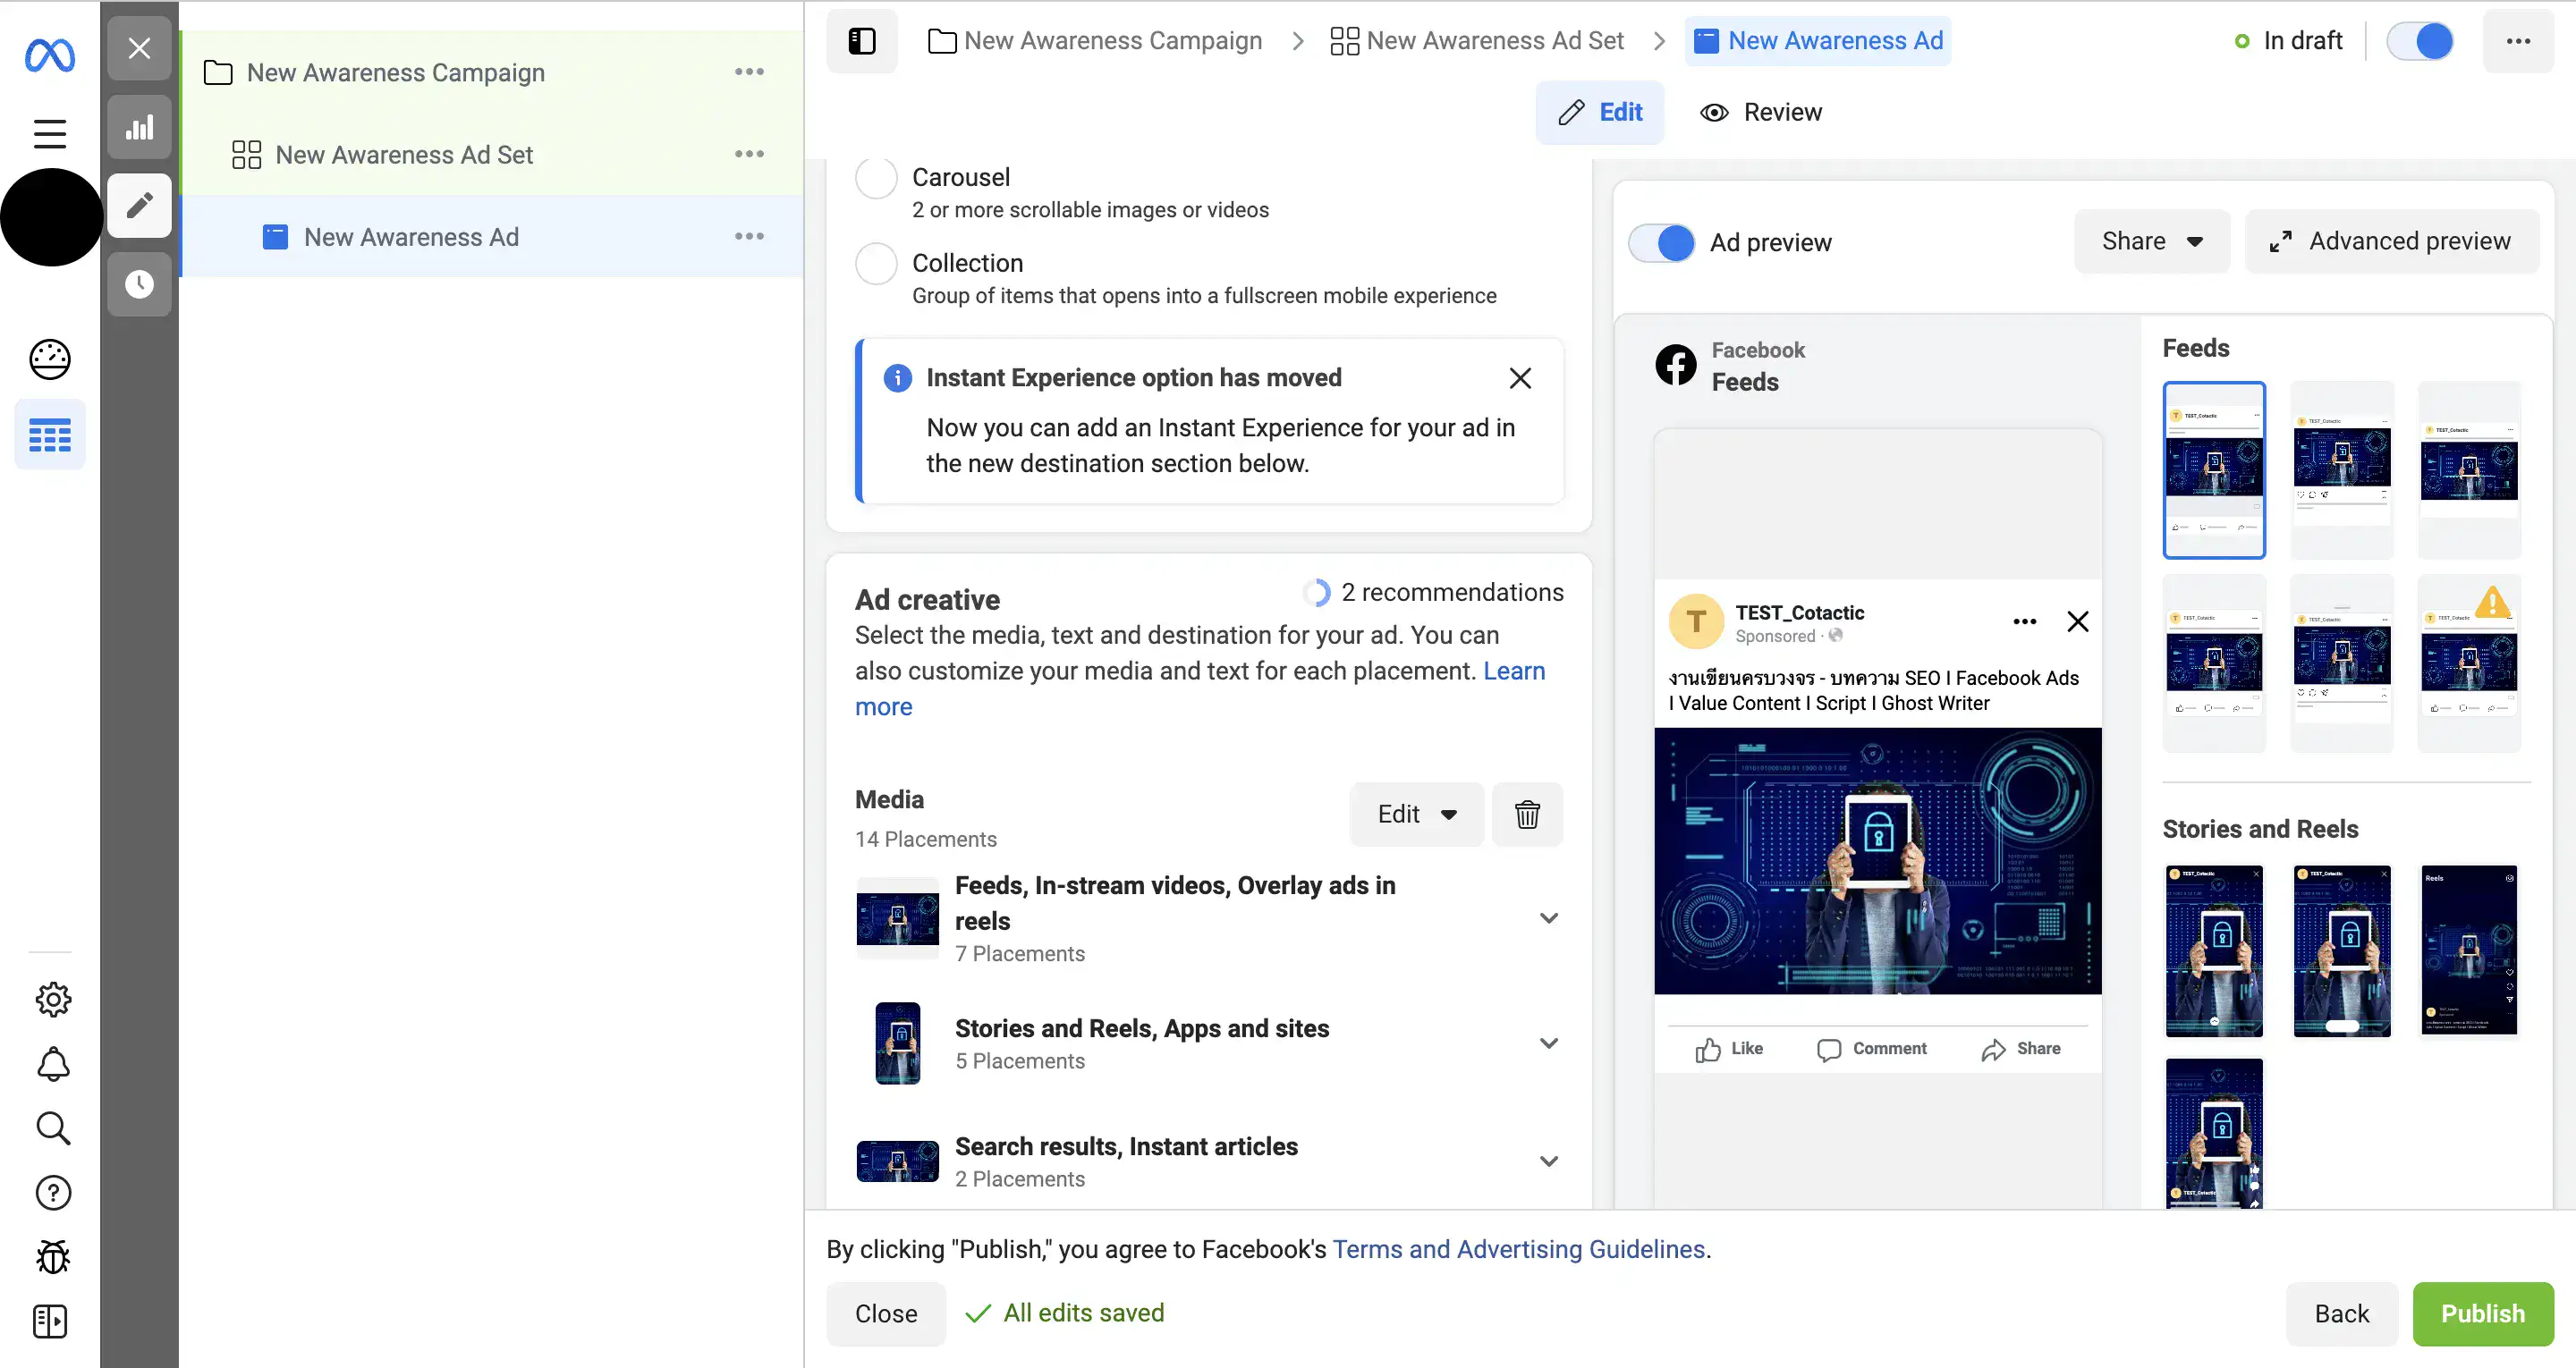Open the media Edit dropdown
This screenshot has width=2576, height=1368.
point(1415,814)
